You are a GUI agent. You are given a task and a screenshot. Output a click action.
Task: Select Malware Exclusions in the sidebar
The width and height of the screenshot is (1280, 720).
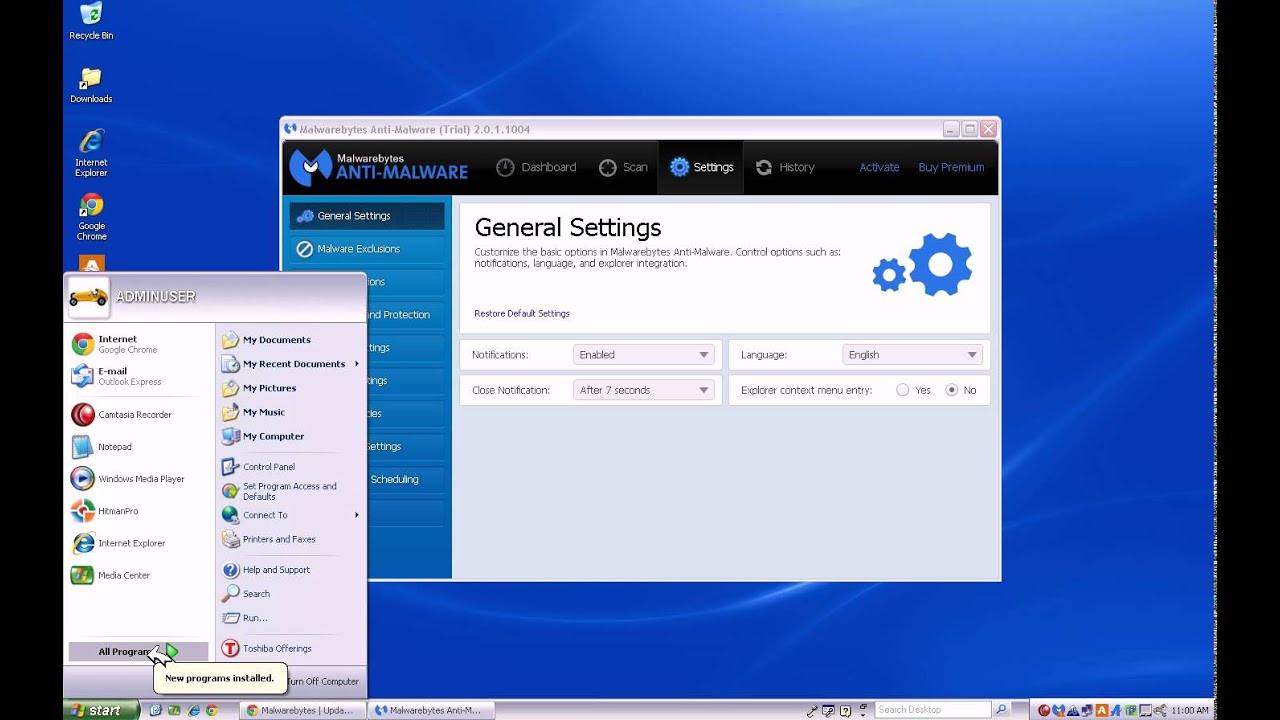tap(367, 249)
